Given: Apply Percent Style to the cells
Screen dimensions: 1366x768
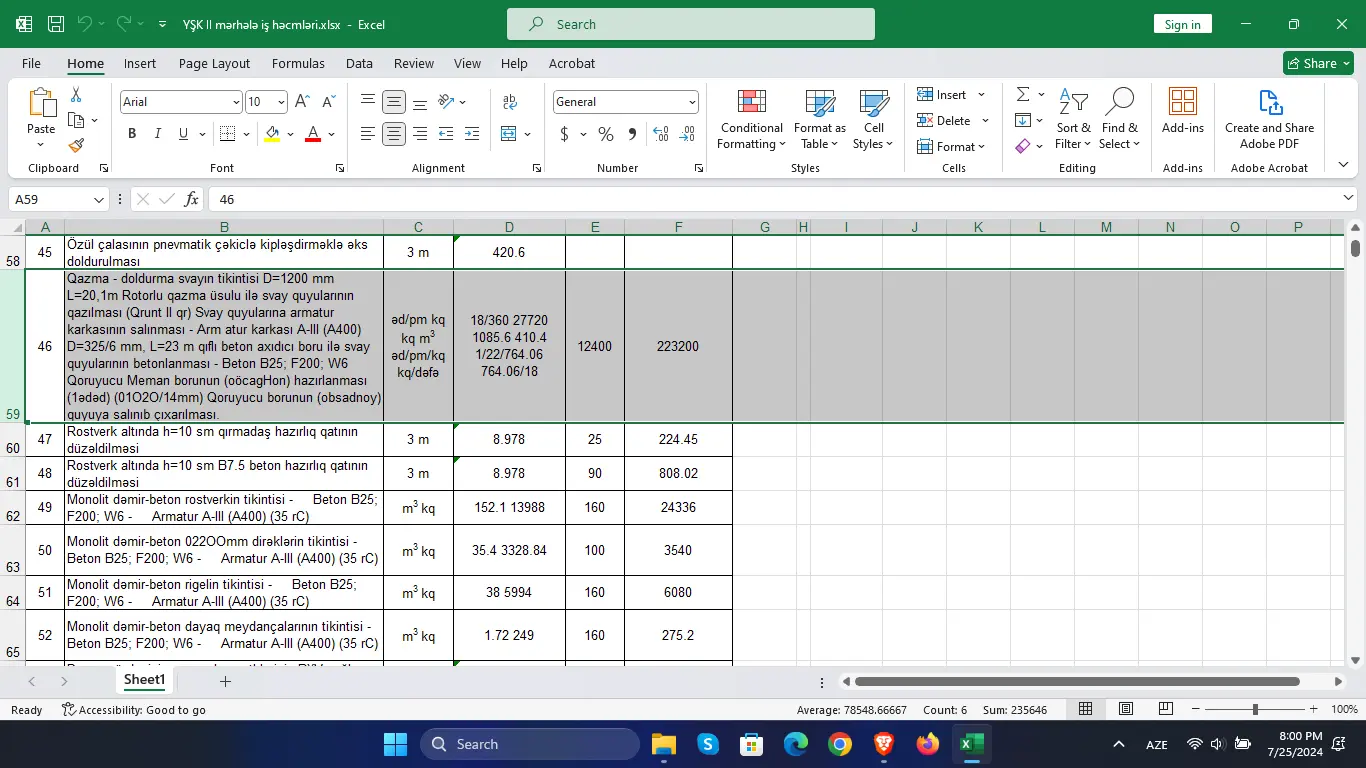Looking at the screenshot, I should [606, 134].
